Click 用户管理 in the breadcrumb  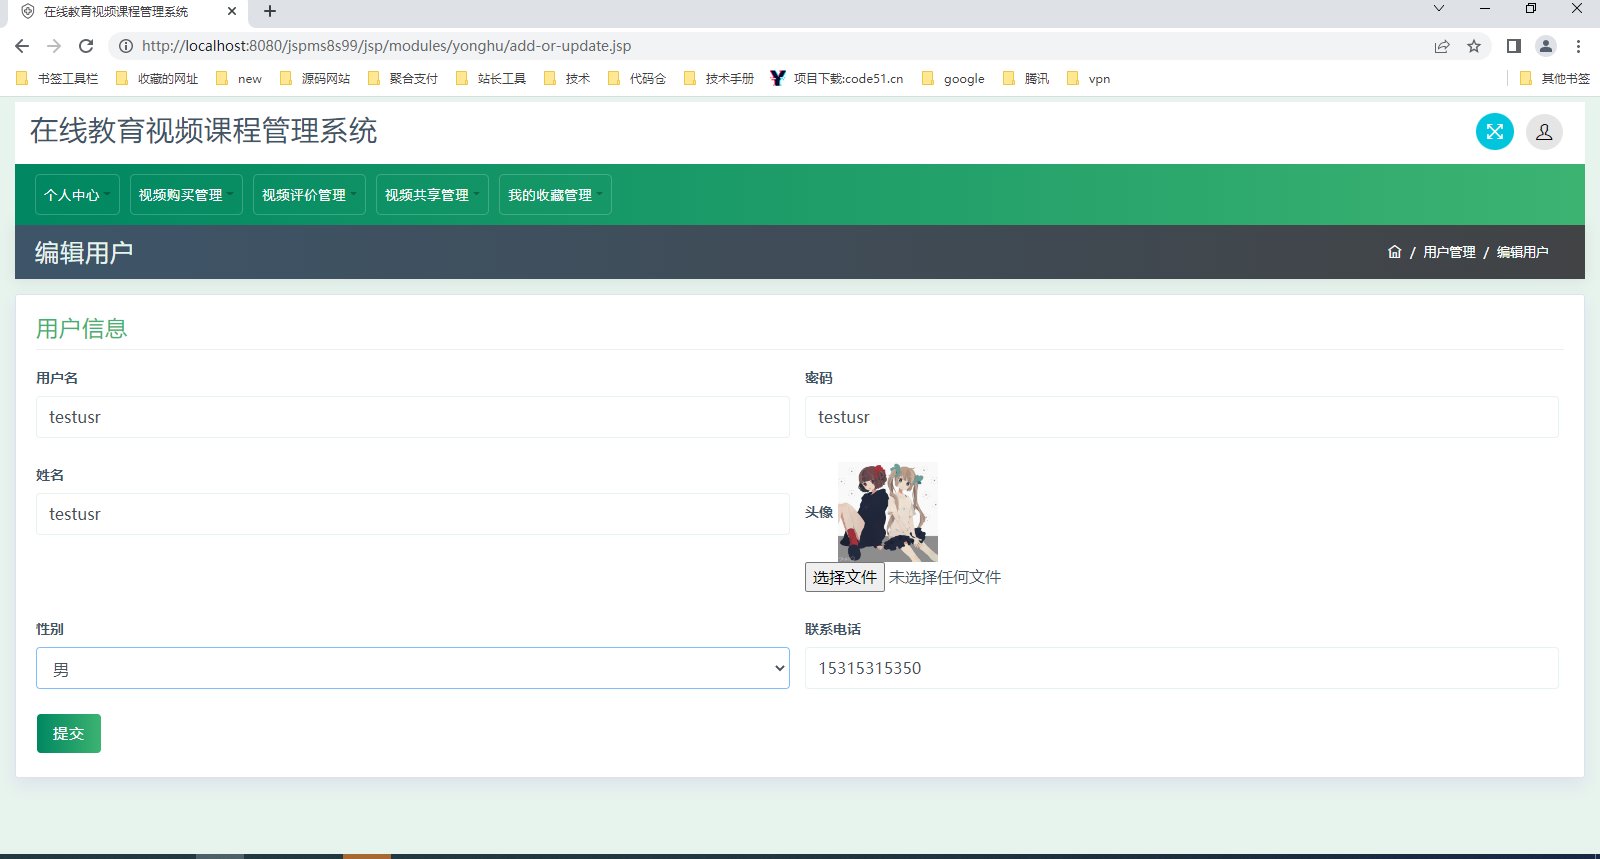coord(1449,252)
